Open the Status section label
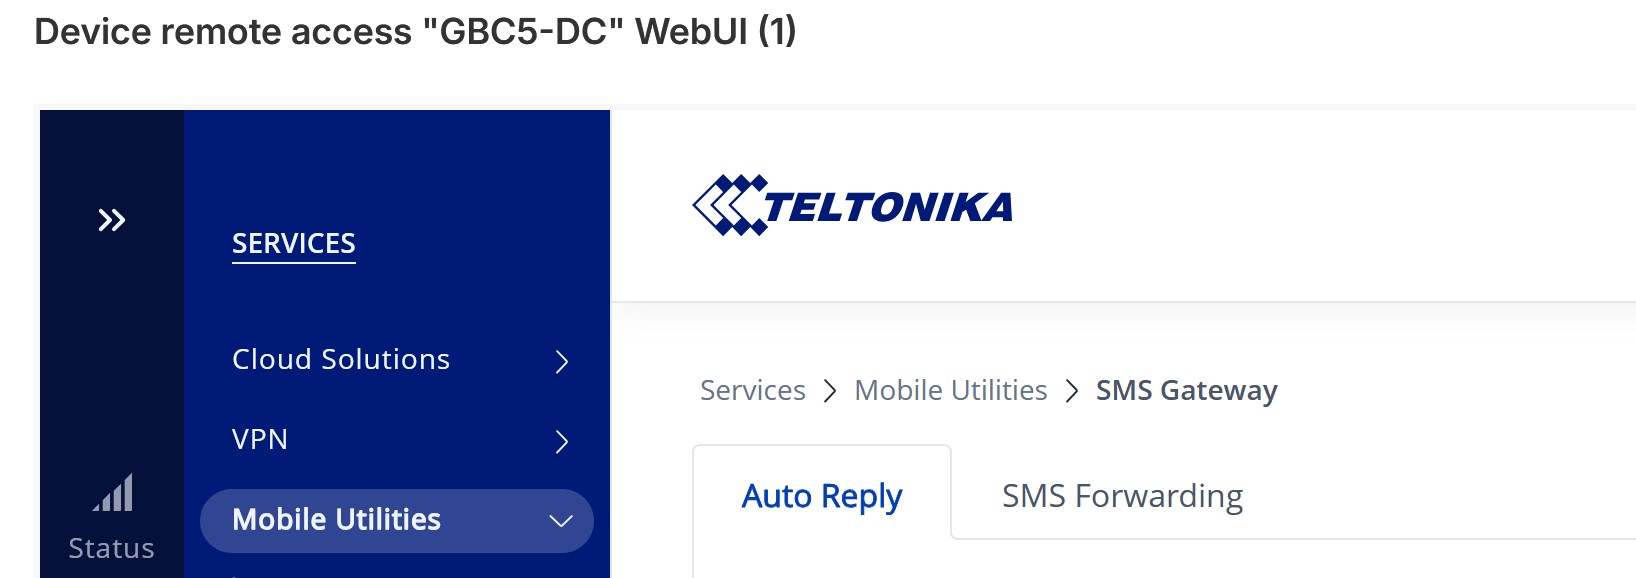This screenshot has width=1636, height=578. [x=111, y=549]
